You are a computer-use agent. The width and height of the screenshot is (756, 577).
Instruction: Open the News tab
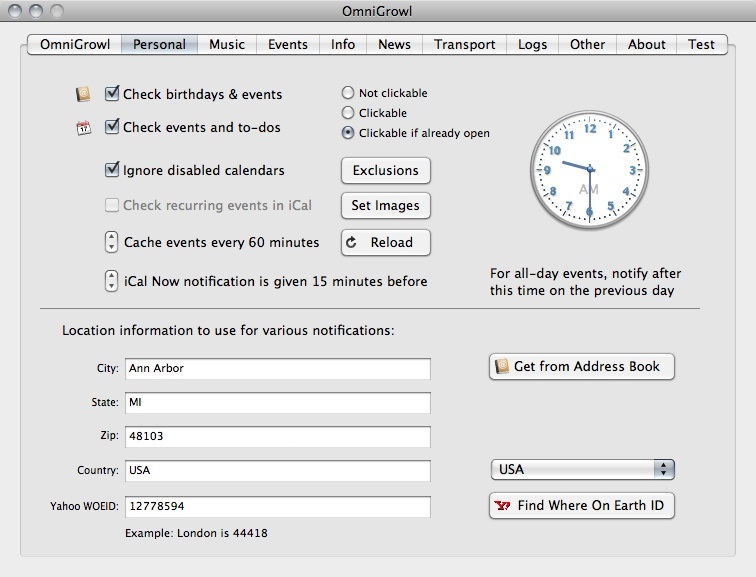[x=394, y=44]
